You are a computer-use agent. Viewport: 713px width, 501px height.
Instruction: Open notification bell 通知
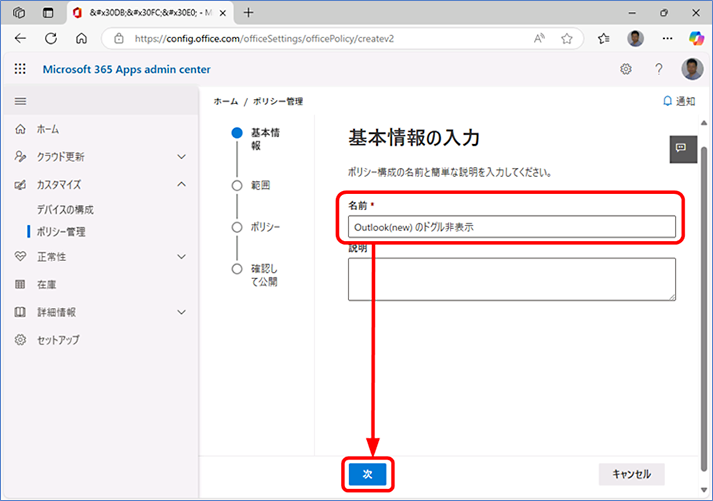(x=679, y=101)
